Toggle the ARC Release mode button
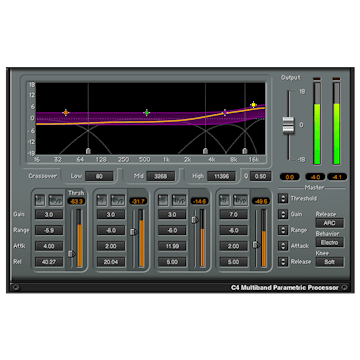Screen dimensions: 360x360 coord(330,223)
